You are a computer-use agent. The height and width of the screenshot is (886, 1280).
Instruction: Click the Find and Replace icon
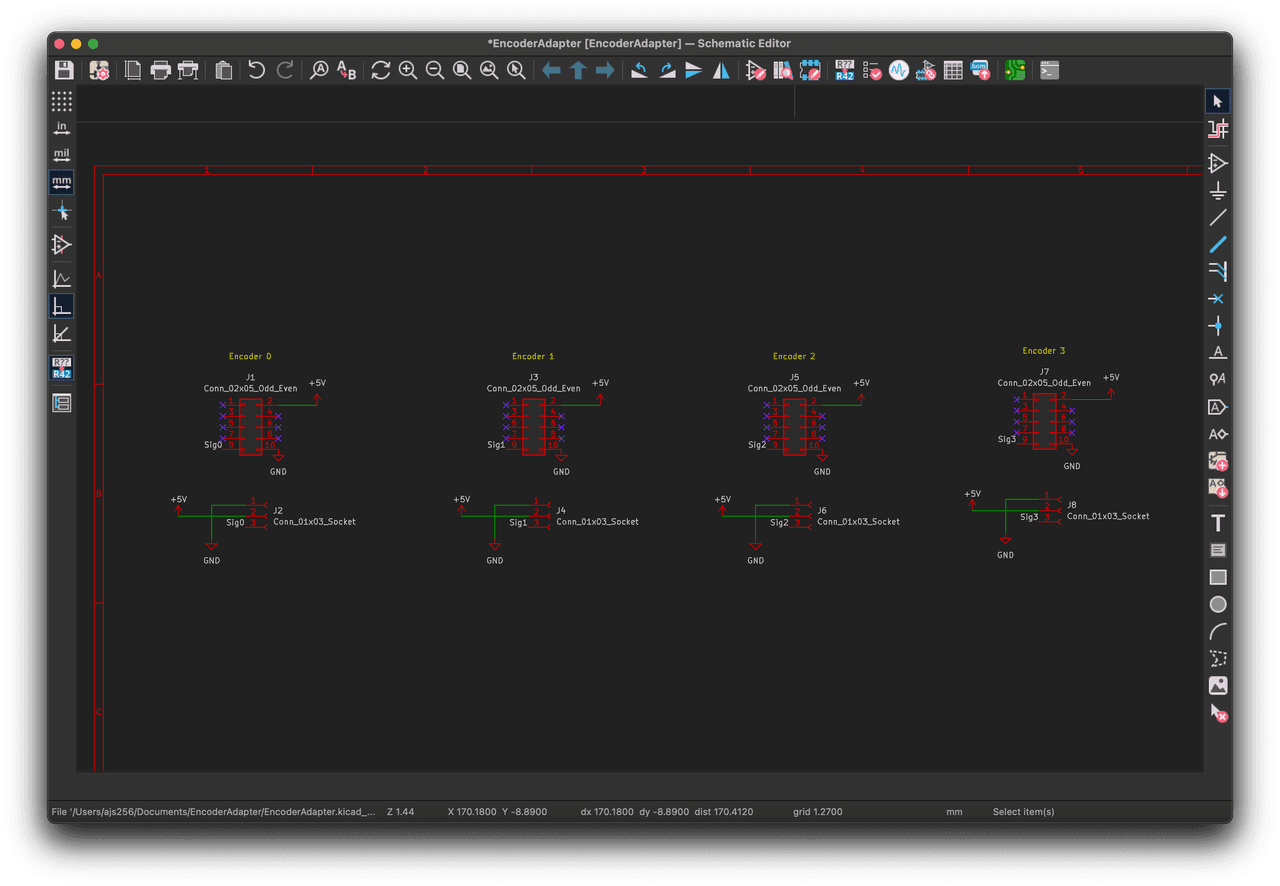pyautogui.click(x=346, y=70)
